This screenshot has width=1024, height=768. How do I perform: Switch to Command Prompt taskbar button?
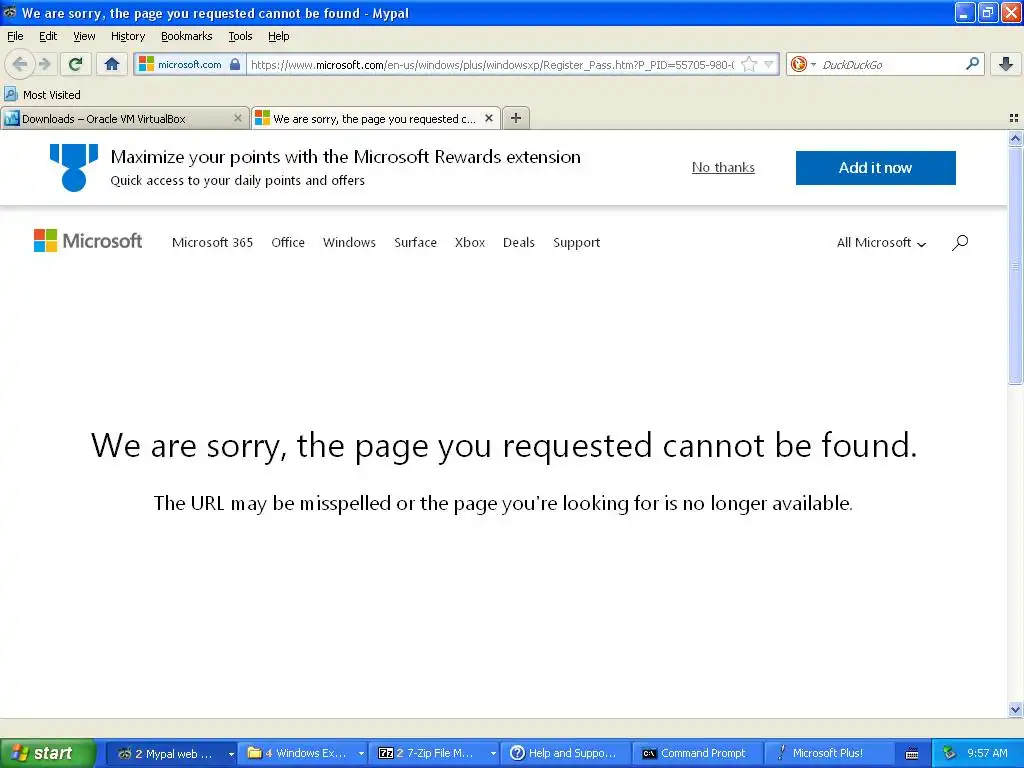[696, 753]
